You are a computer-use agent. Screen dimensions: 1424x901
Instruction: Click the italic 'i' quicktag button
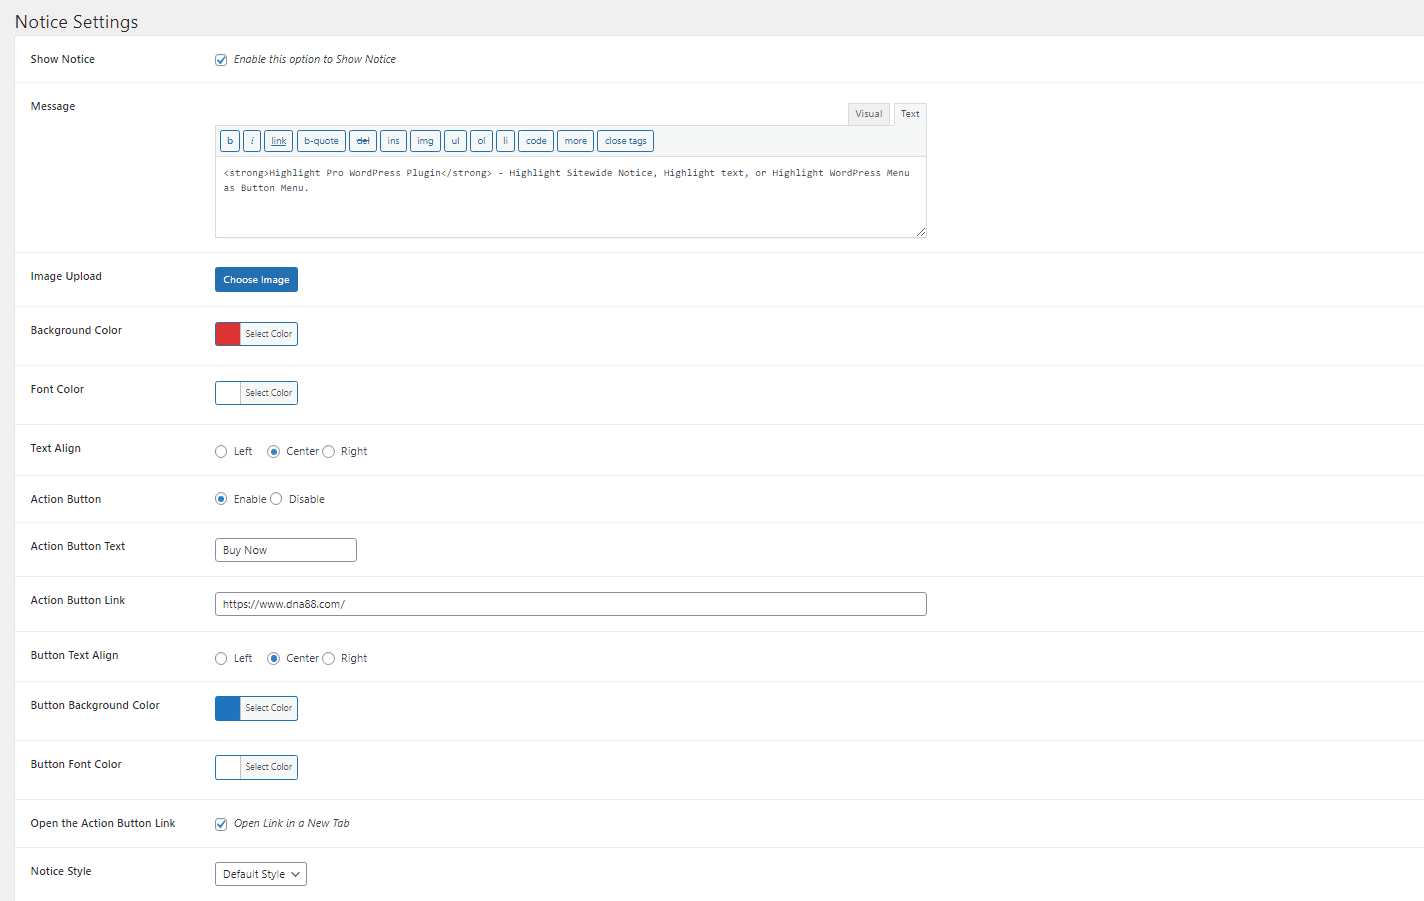(252, 141)
